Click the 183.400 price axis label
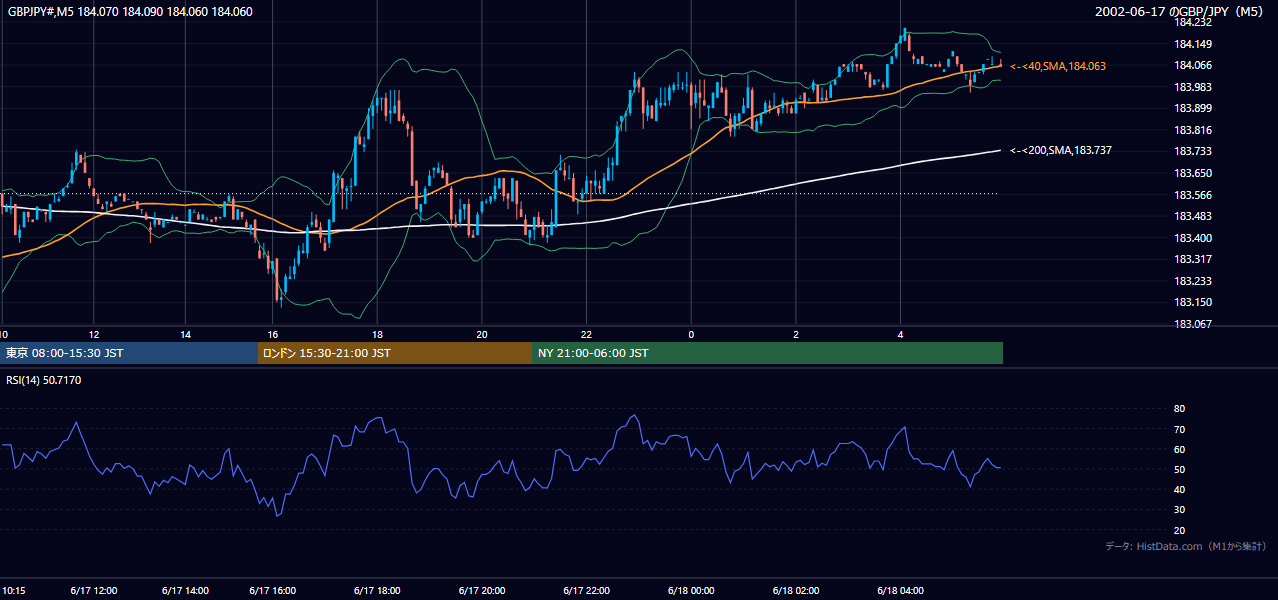The width and height of the screenshot is (1278, 600). (1193, 238)
